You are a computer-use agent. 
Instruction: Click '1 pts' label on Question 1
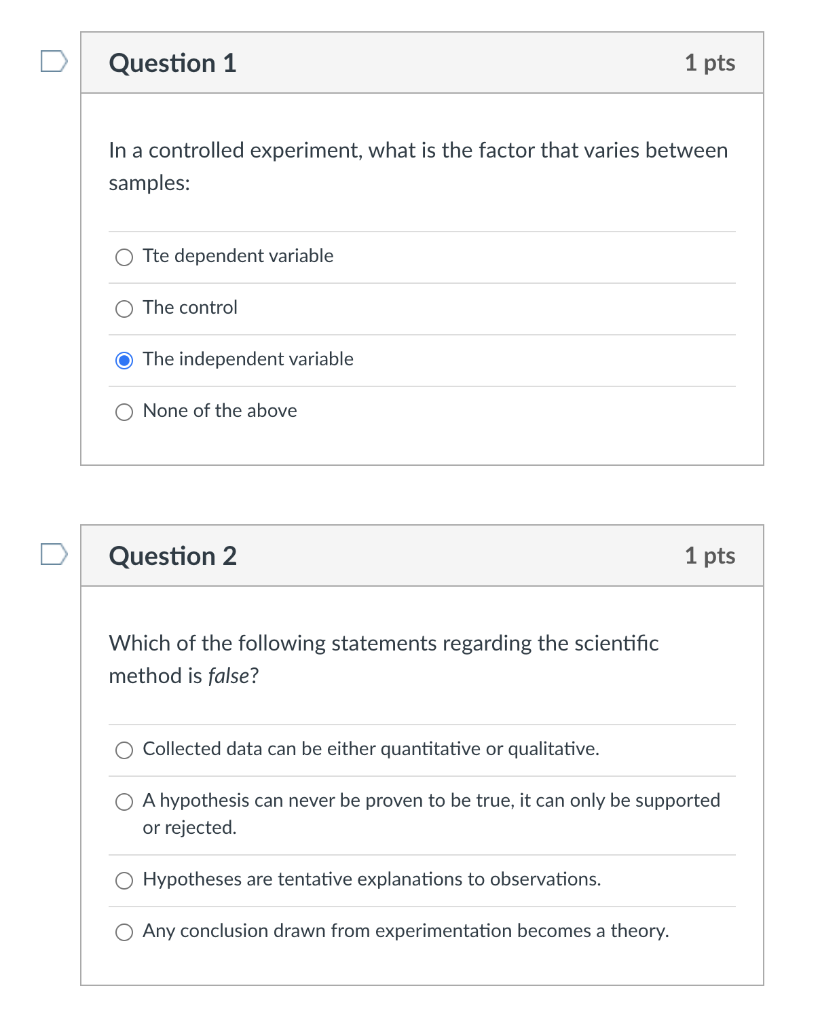pyautogui.click(x=710, y=62)
